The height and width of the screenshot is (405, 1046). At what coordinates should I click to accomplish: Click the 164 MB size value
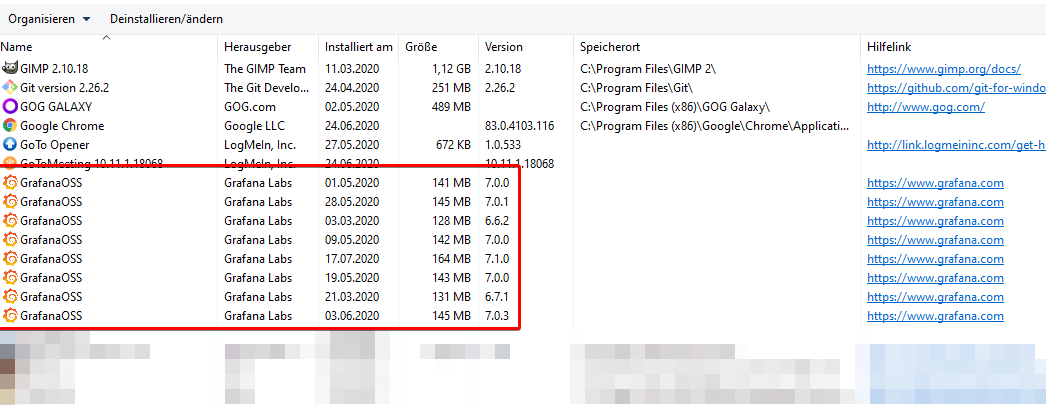[452, 259]
